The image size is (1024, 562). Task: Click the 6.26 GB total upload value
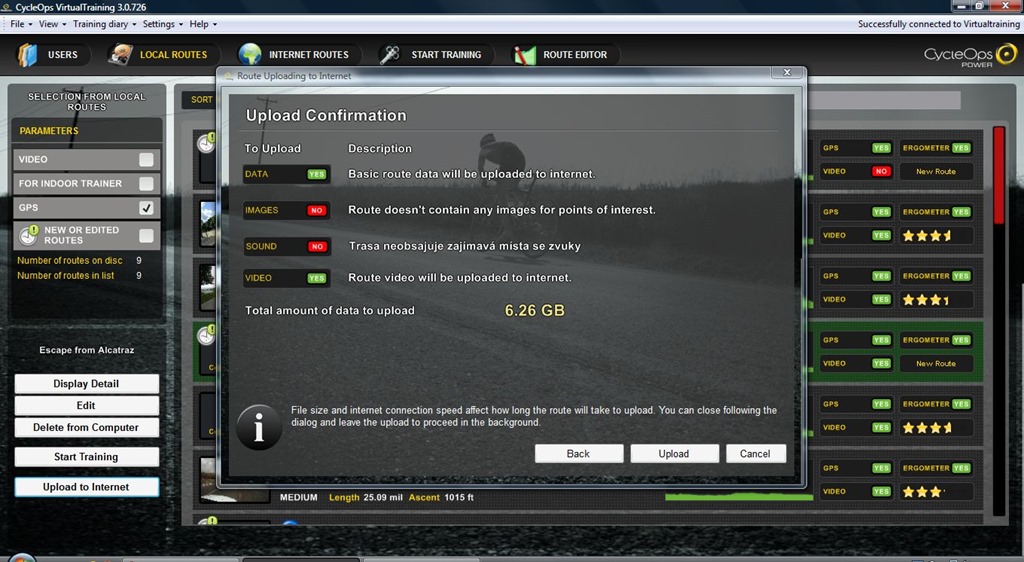[x=535, y=311]
